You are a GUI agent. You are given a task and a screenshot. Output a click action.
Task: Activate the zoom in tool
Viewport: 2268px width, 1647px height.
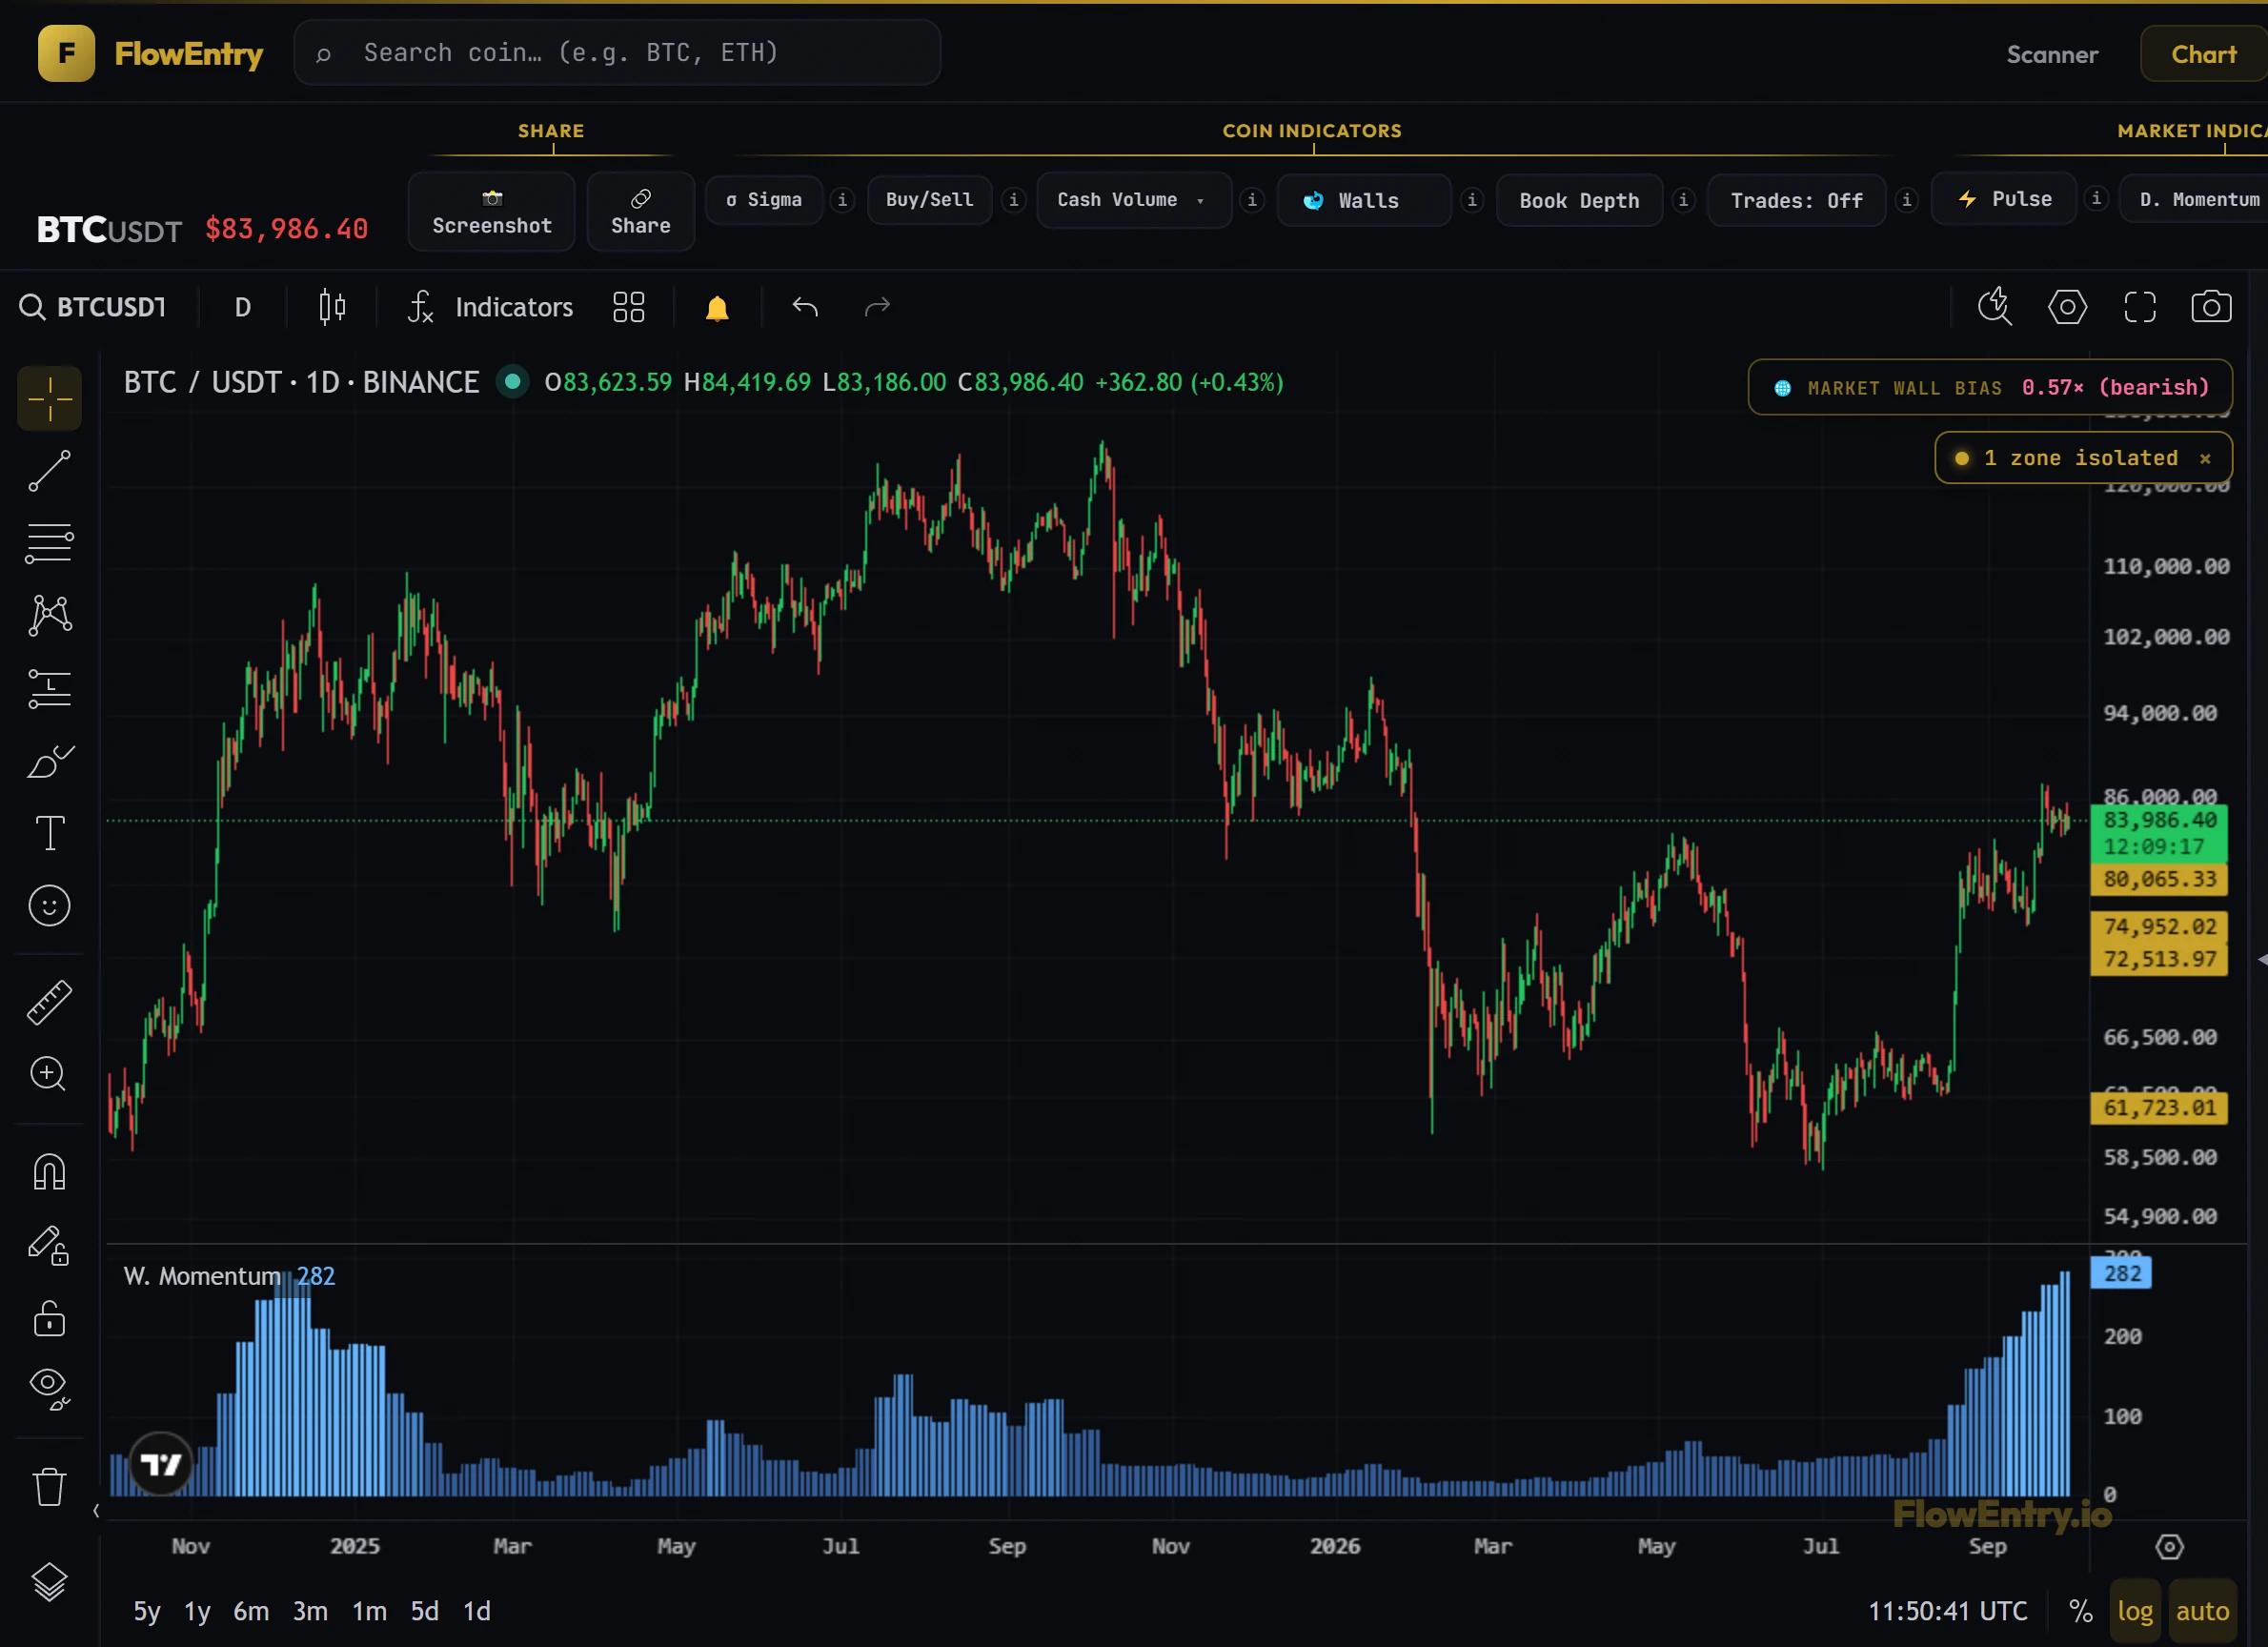pos(49,1074)
